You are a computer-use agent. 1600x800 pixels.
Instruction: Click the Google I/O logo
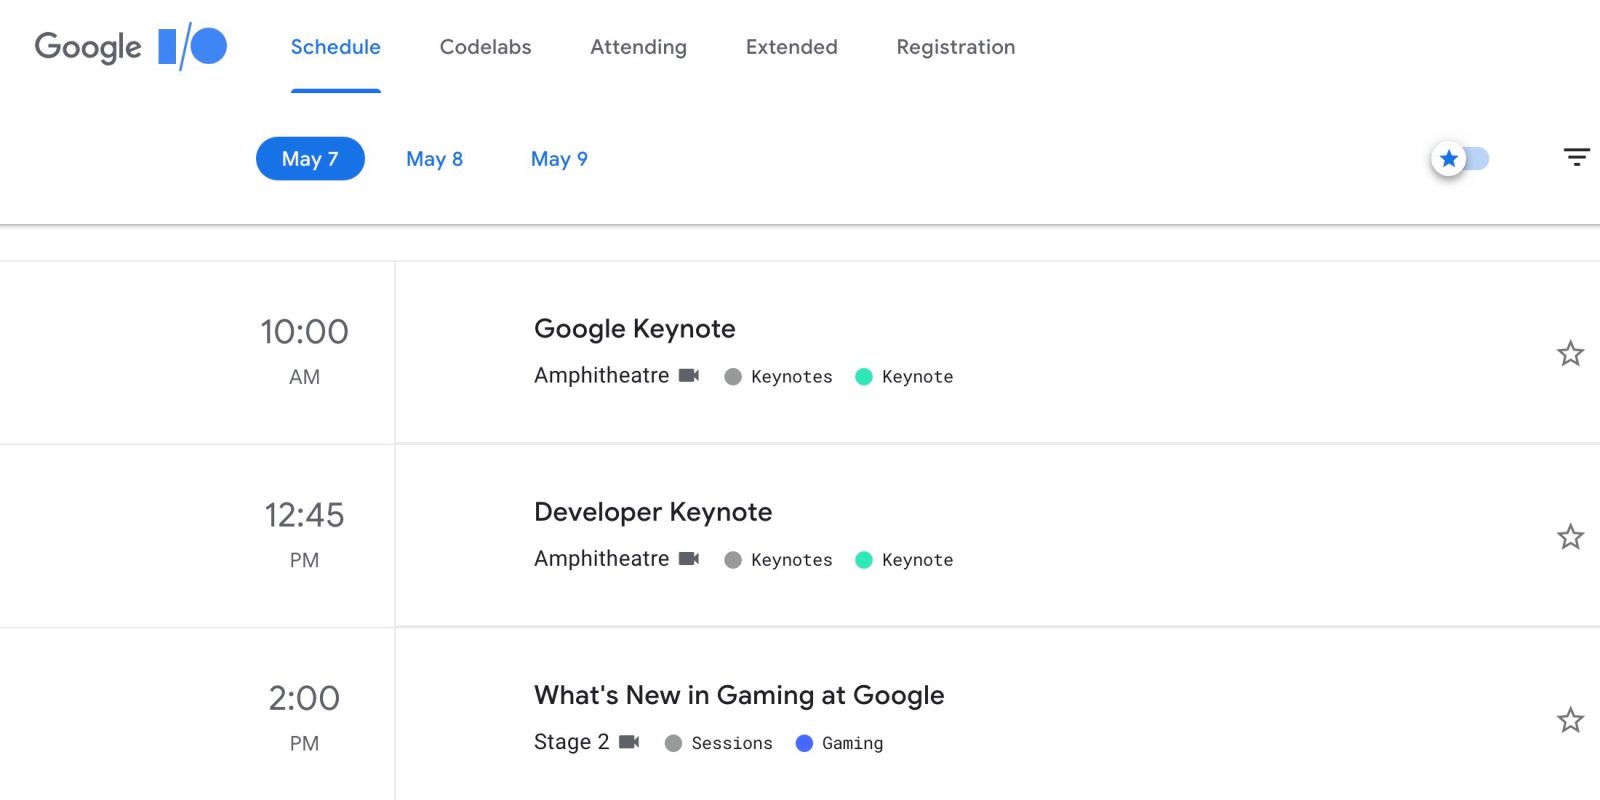[x=131, y=47]
